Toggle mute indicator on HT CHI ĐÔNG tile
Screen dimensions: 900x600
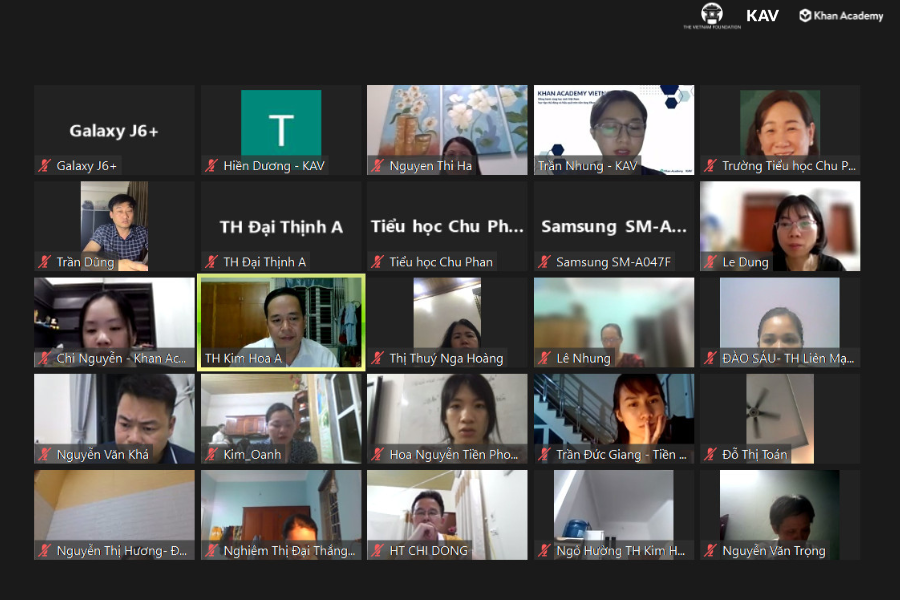tap(377, 550)
